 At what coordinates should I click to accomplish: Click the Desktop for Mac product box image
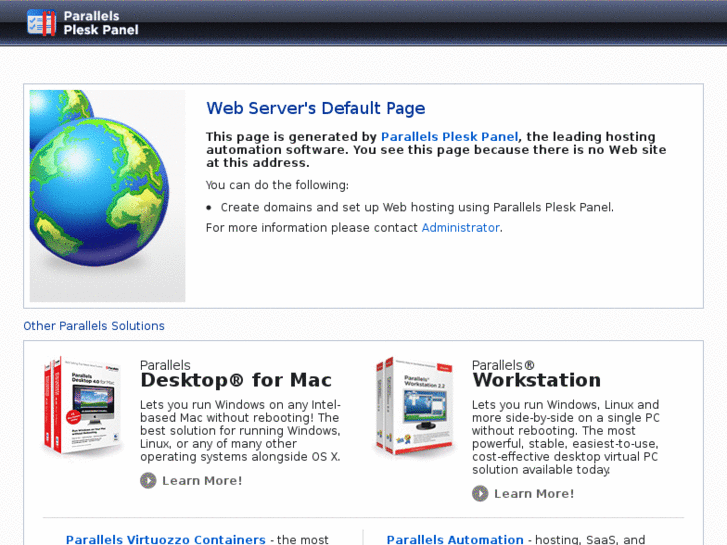pos(83,407)
